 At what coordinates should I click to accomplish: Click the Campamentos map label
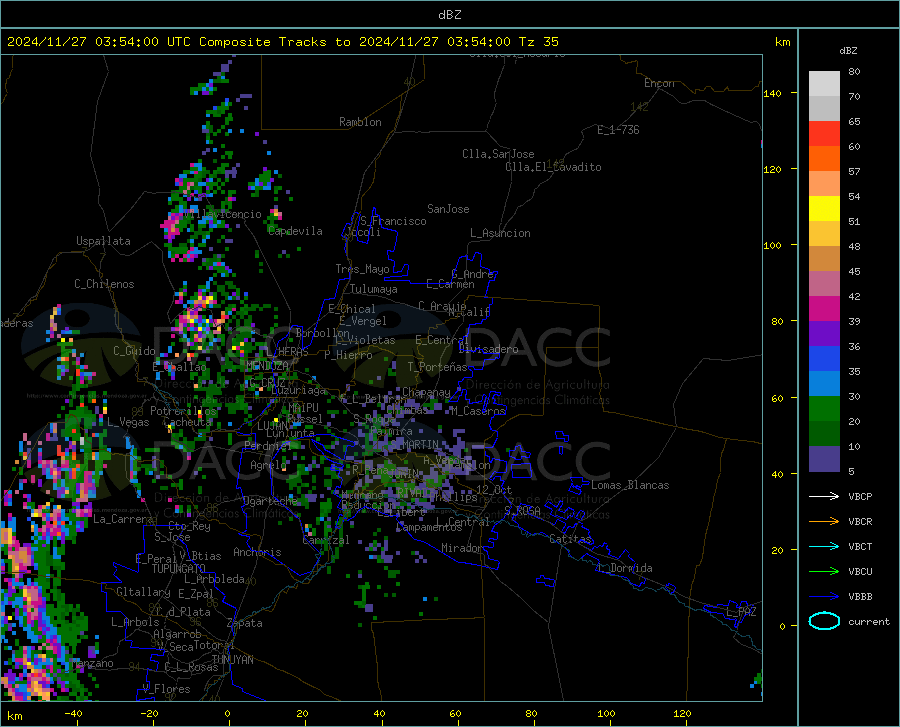[x=429, y=527]
